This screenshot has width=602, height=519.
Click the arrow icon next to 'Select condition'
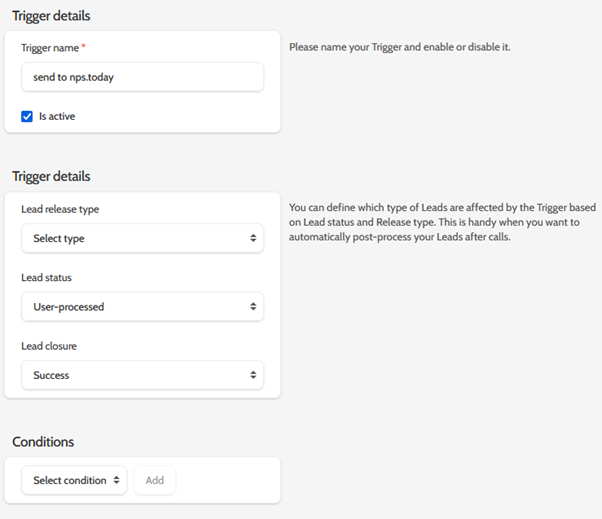[x=116, y=480]
